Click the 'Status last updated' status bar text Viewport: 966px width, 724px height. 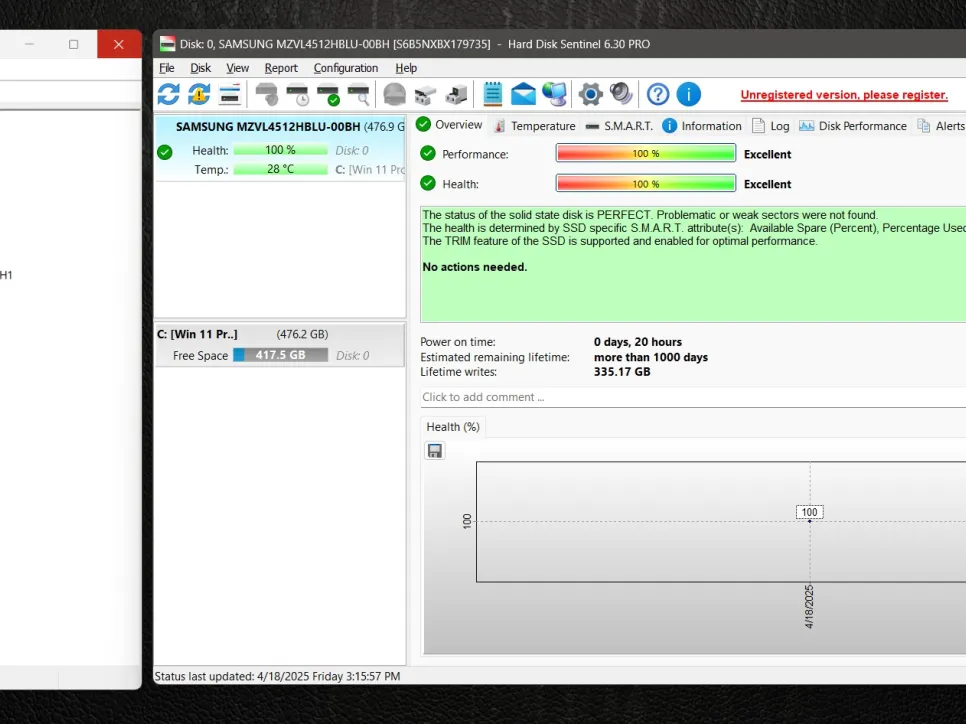[x=277, y=676]
